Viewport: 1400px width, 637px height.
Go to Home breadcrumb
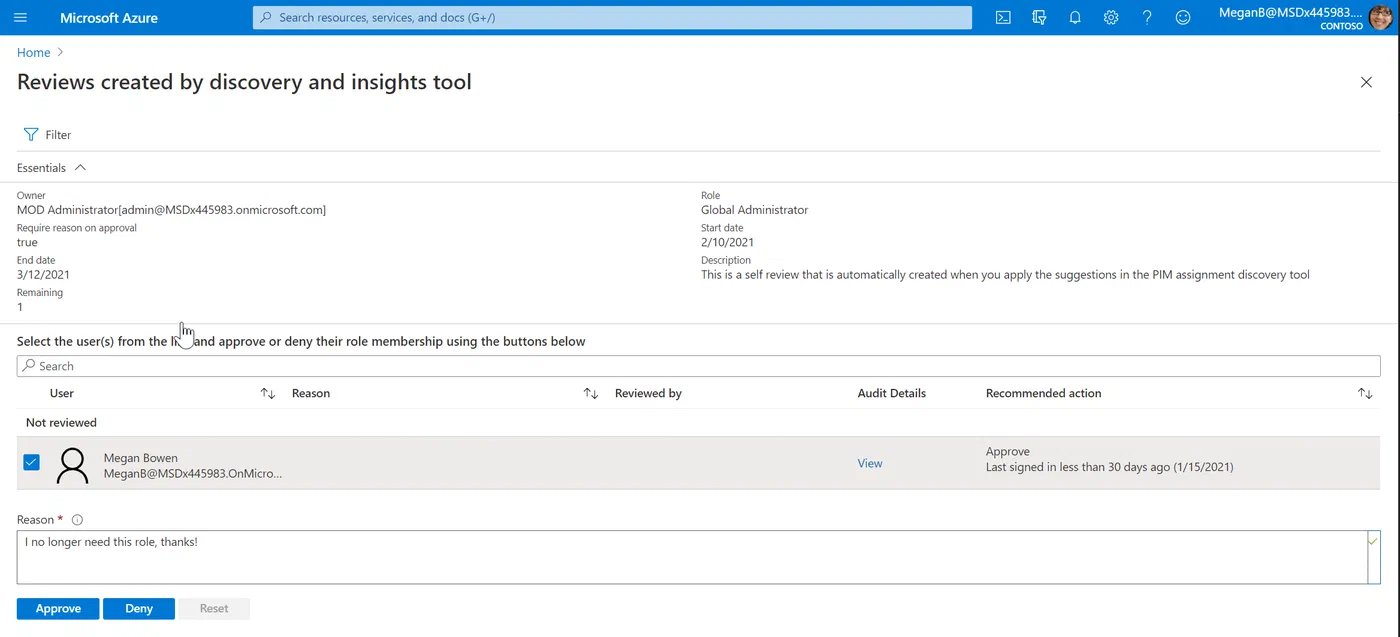point(33,52)
